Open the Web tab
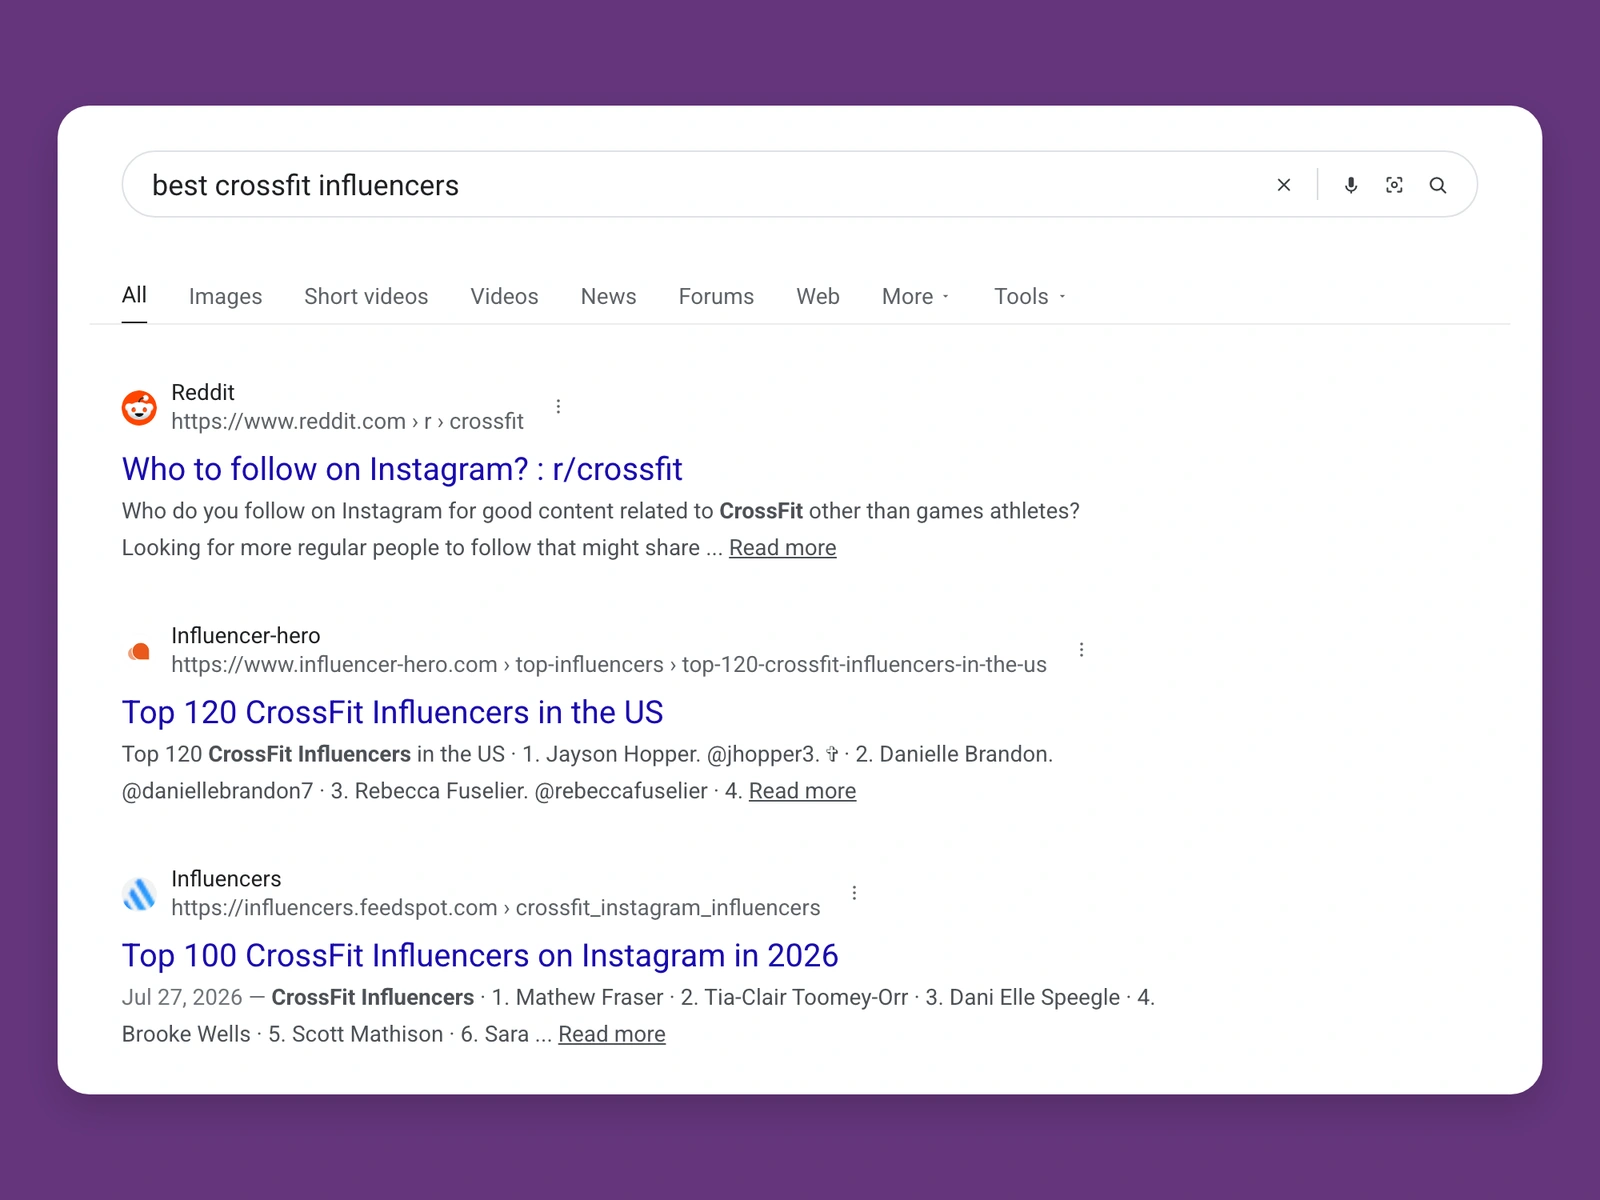 [x=818, y=296]
